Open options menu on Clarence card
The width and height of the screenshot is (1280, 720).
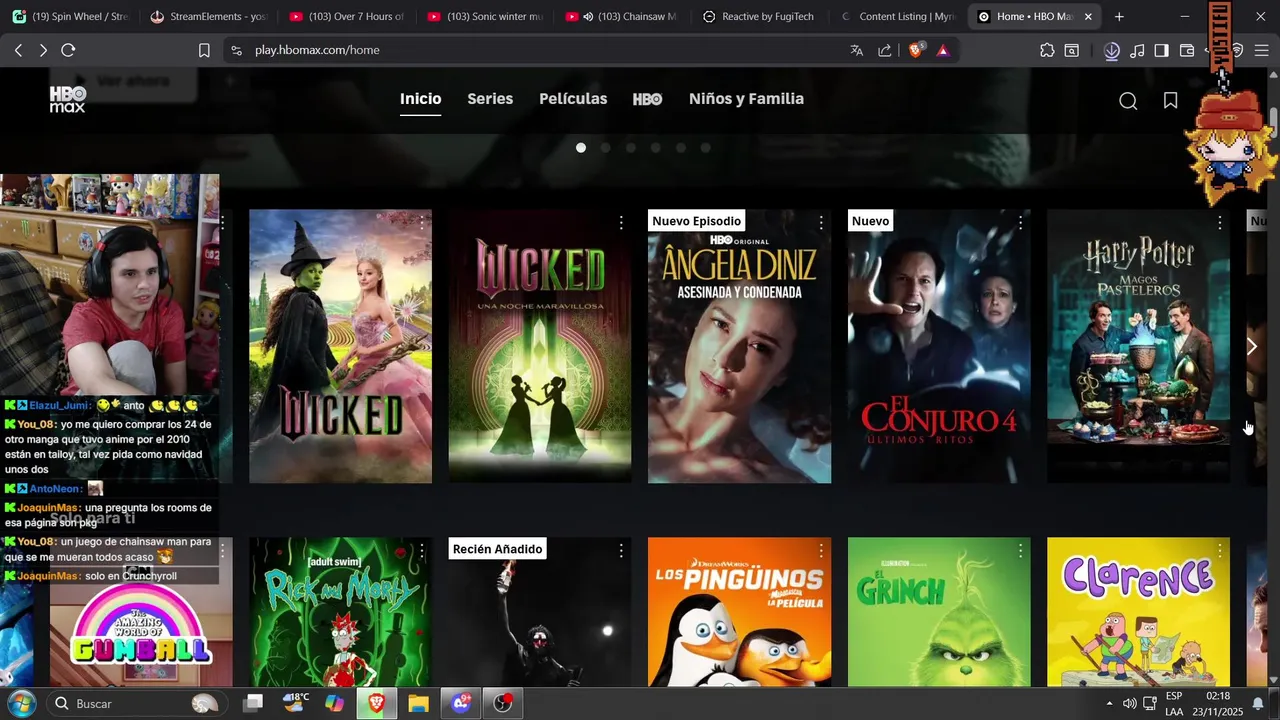pos(1220,550)
